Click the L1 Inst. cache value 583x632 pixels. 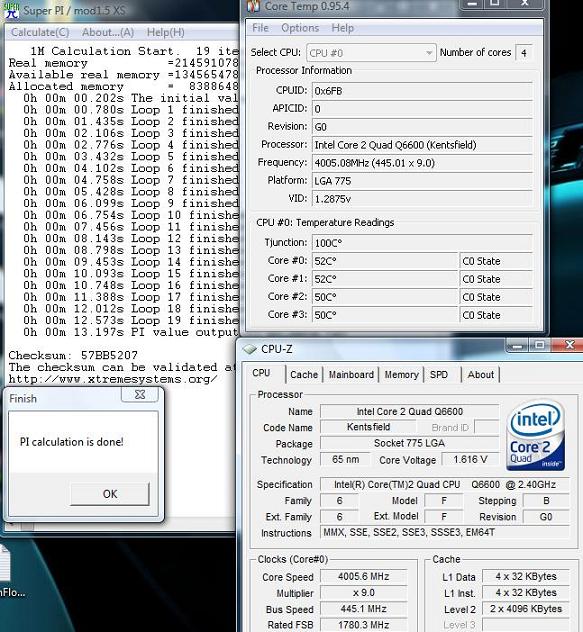[x=526, y=592]
